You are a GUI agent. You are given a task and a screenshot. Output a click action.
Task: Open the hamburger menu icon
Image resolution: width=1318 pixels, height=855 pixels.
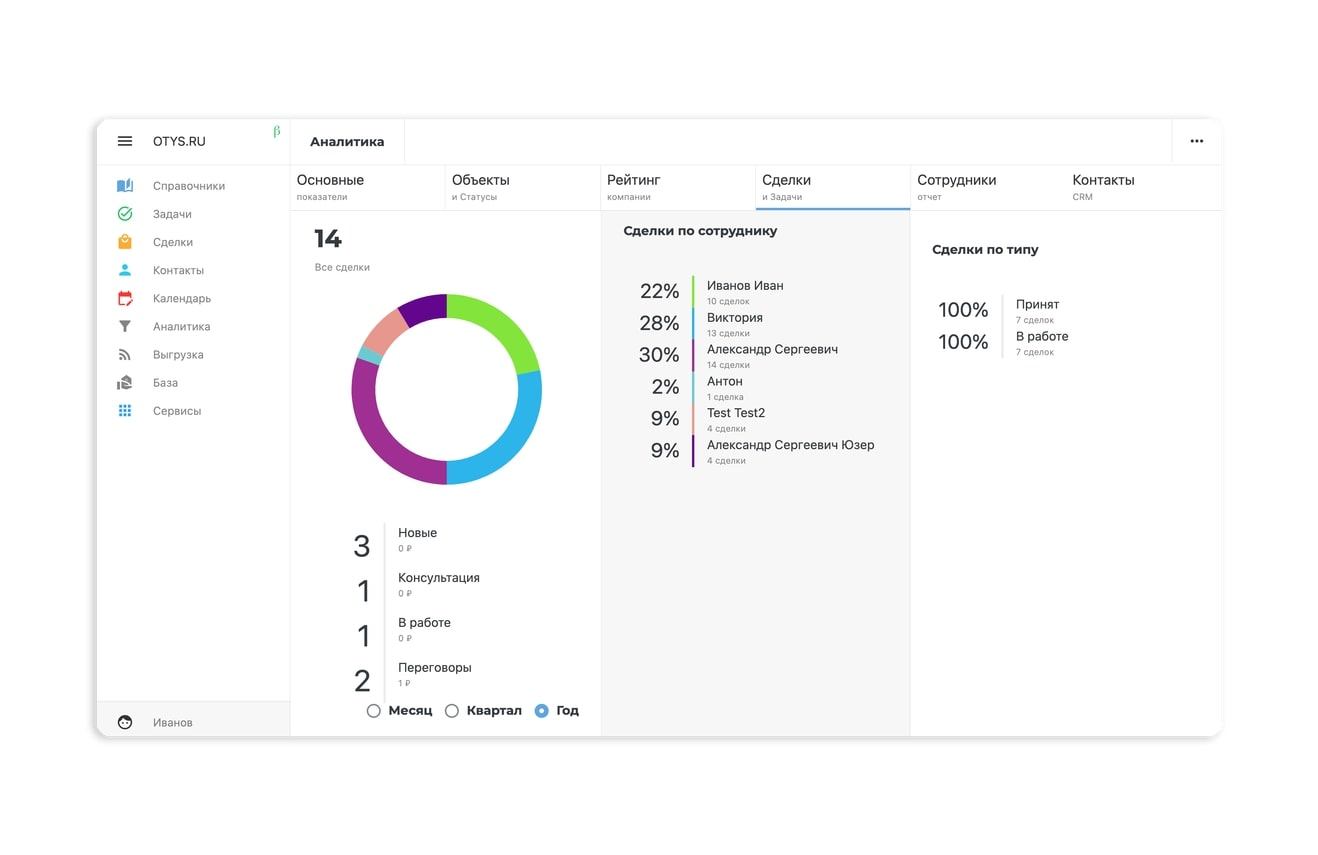point(125,141)
